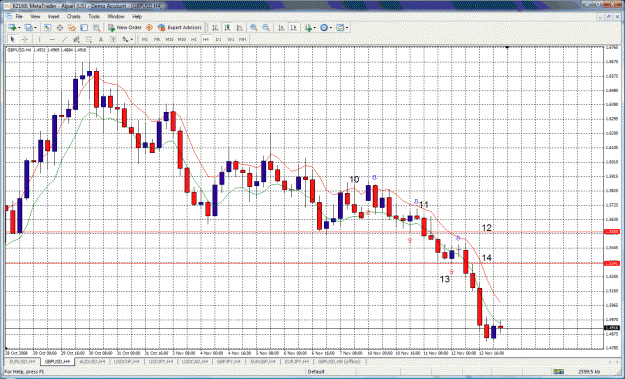Open the File menu
Screen dimensions: 625x379
[19, 16]
